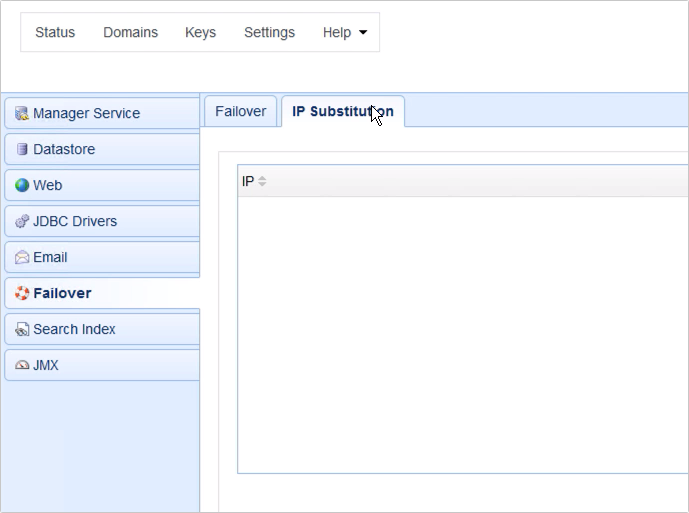Click the Search Index icon
The image size is (689, 513).
pyautogui.click(x=22, y=330)
